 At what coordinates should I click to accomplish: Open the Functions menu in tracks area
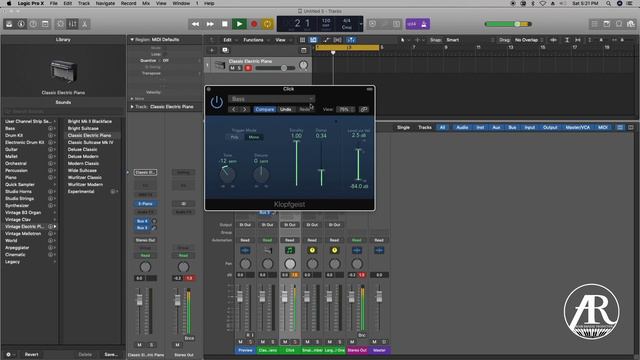click(253, 40)
